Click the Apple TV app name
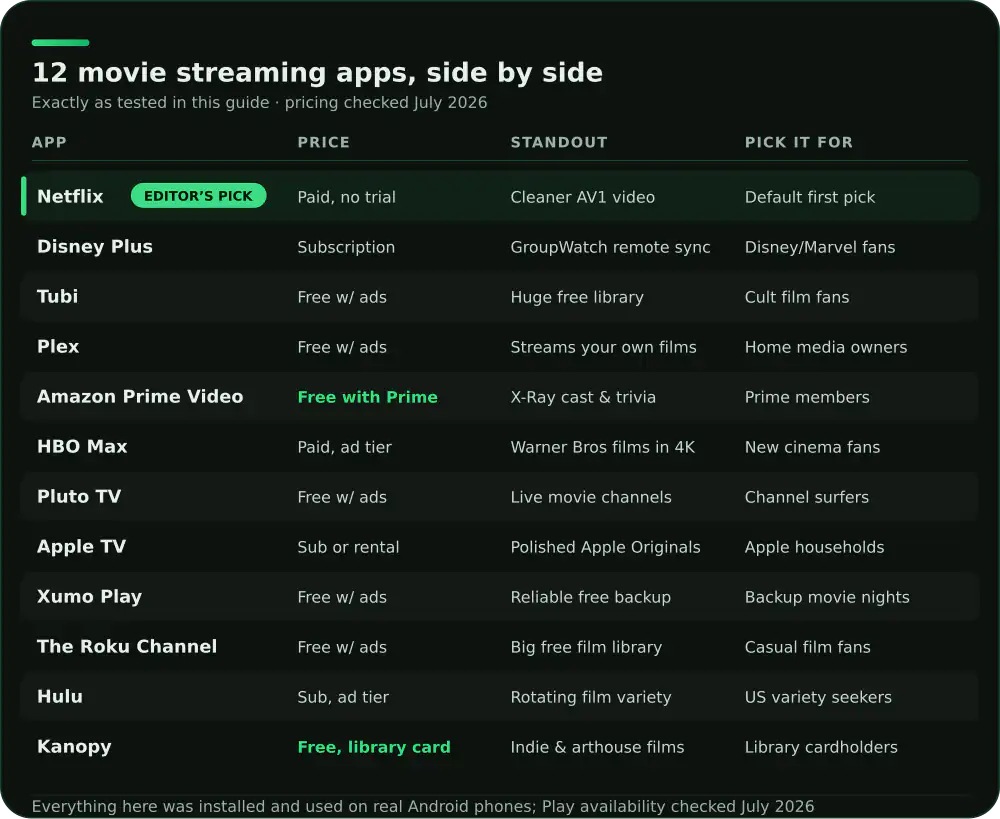1000x819 pixels. (82, 547)
